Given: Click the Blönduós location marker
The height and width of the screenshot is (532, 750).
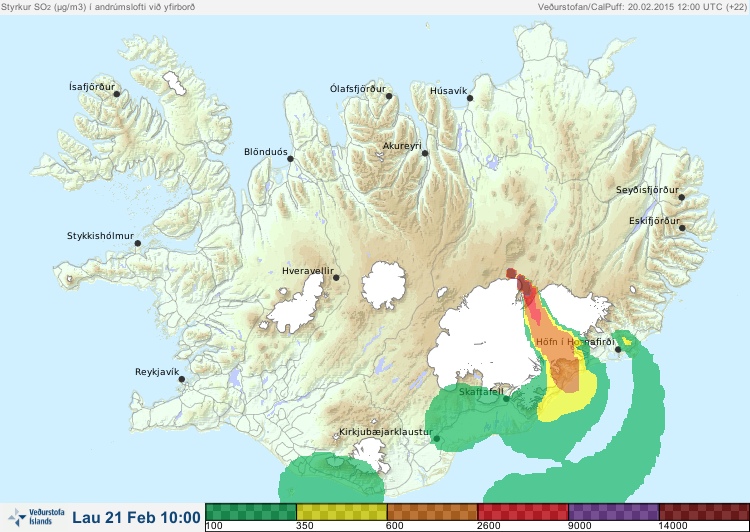Looking at the screenshot, I should [290, 159].
